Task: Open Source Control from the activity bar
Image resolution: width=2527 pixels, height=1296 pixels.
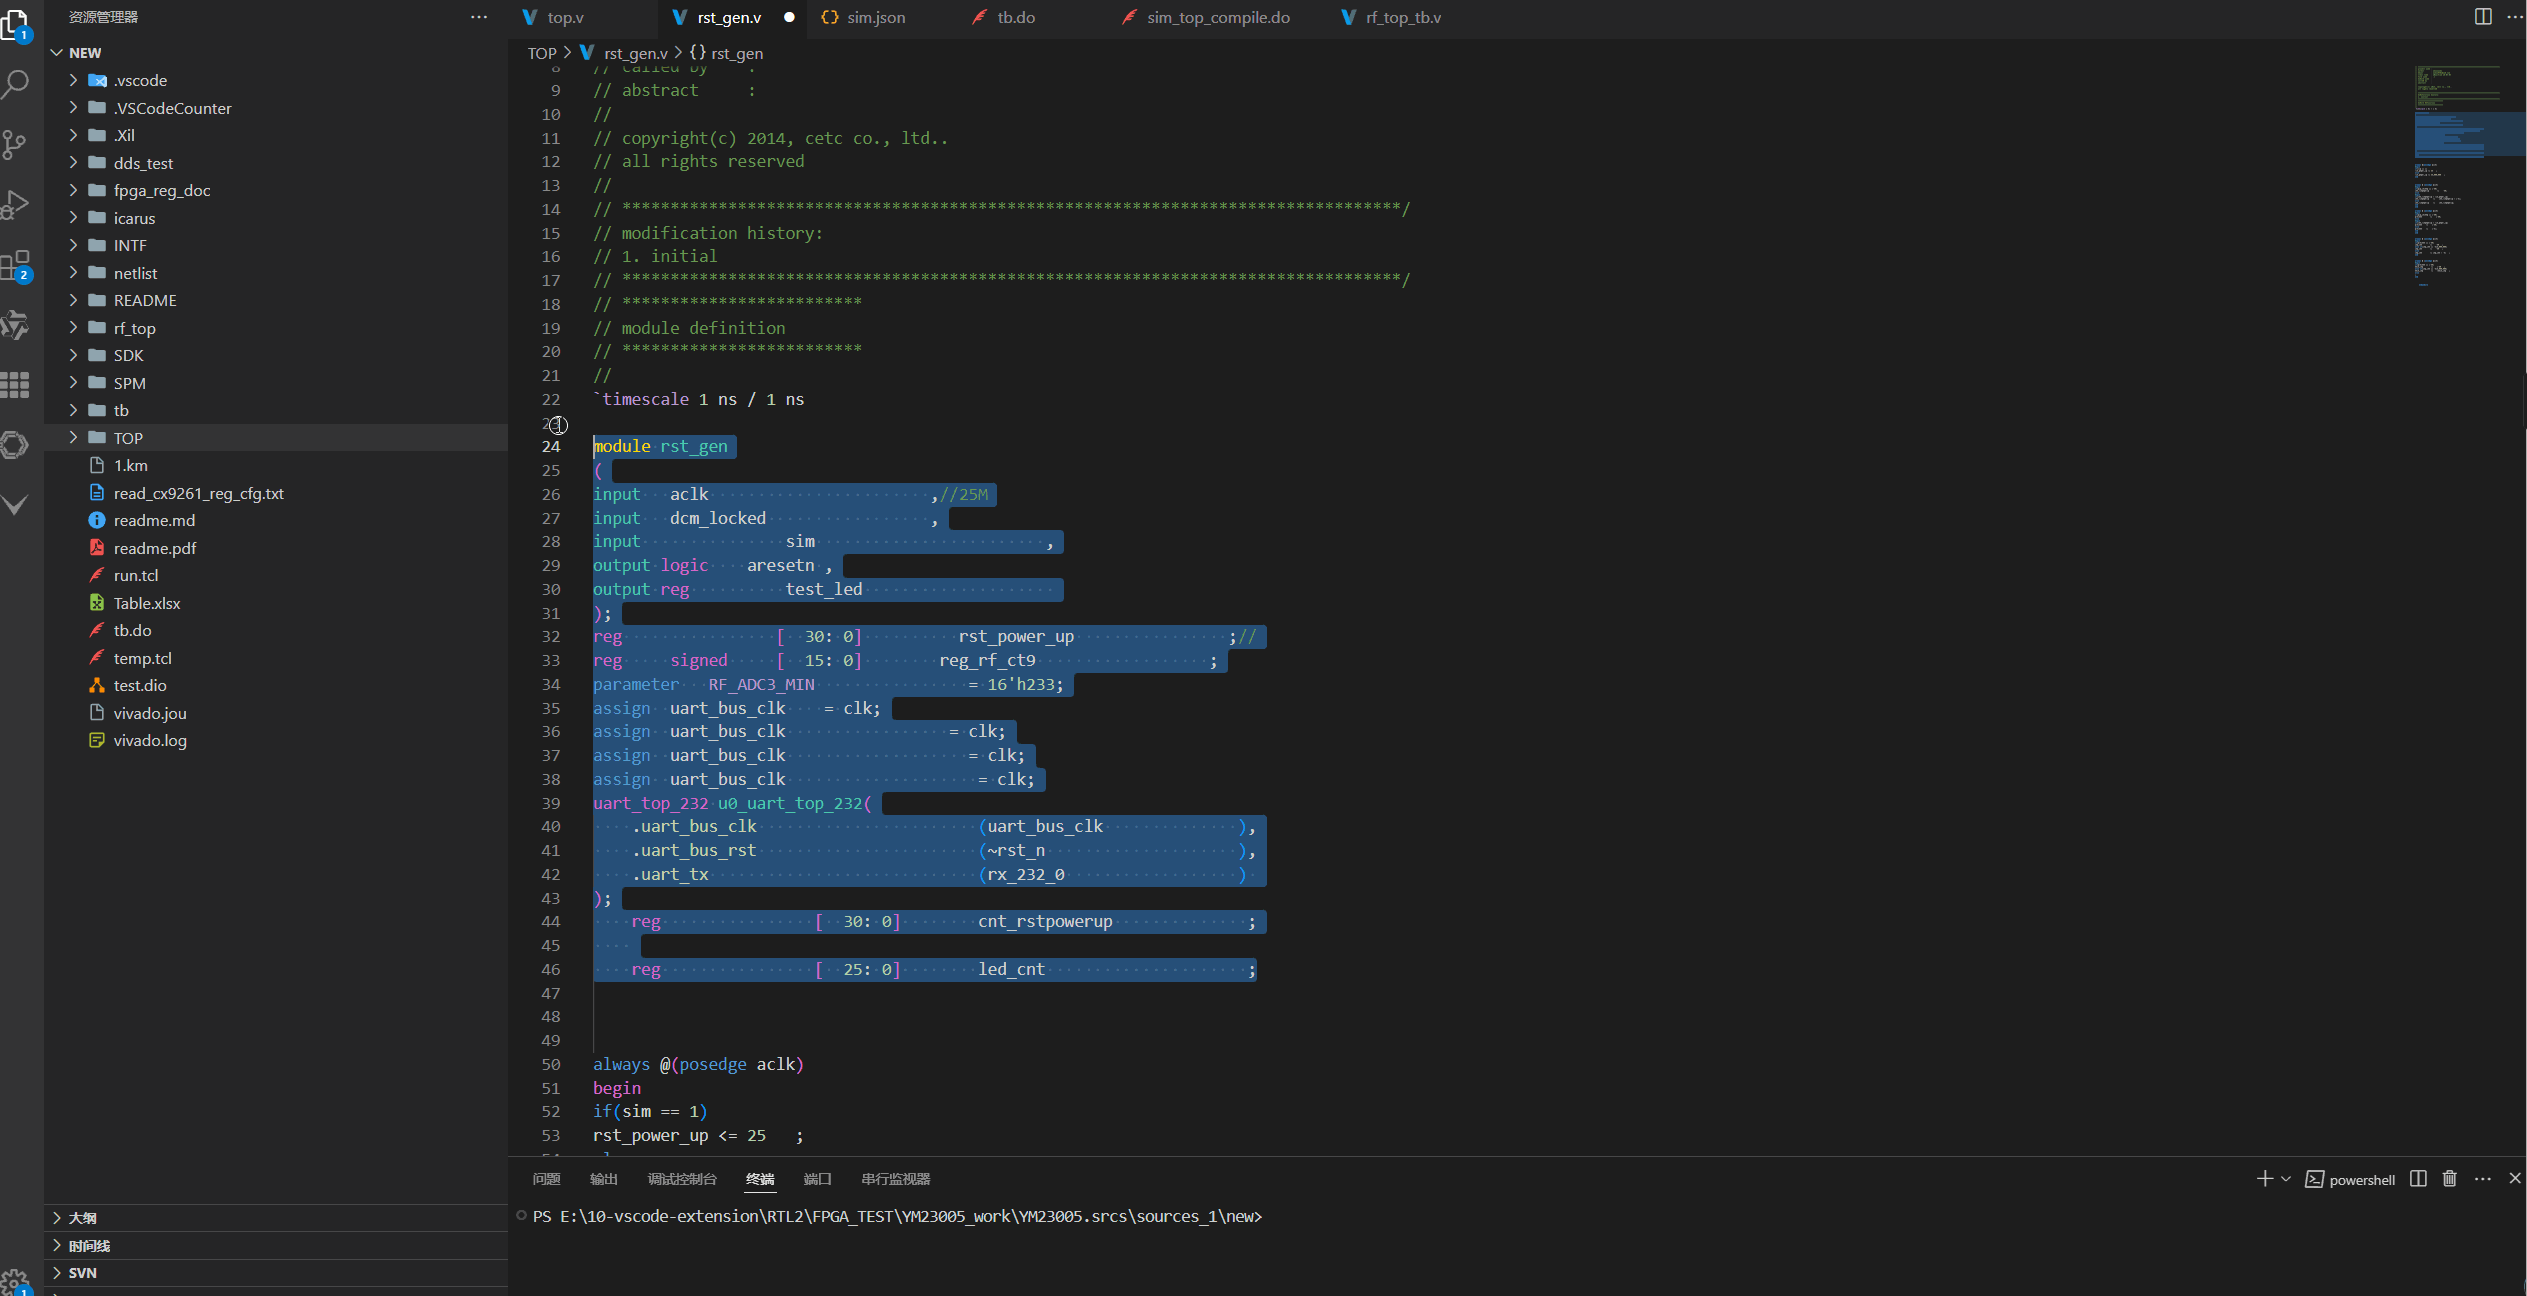Action: (16, 144)
